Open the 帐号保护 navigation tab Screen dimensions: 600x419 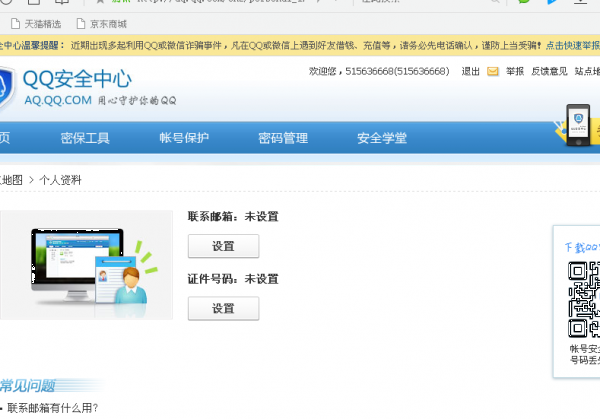[x=184, y=138]
